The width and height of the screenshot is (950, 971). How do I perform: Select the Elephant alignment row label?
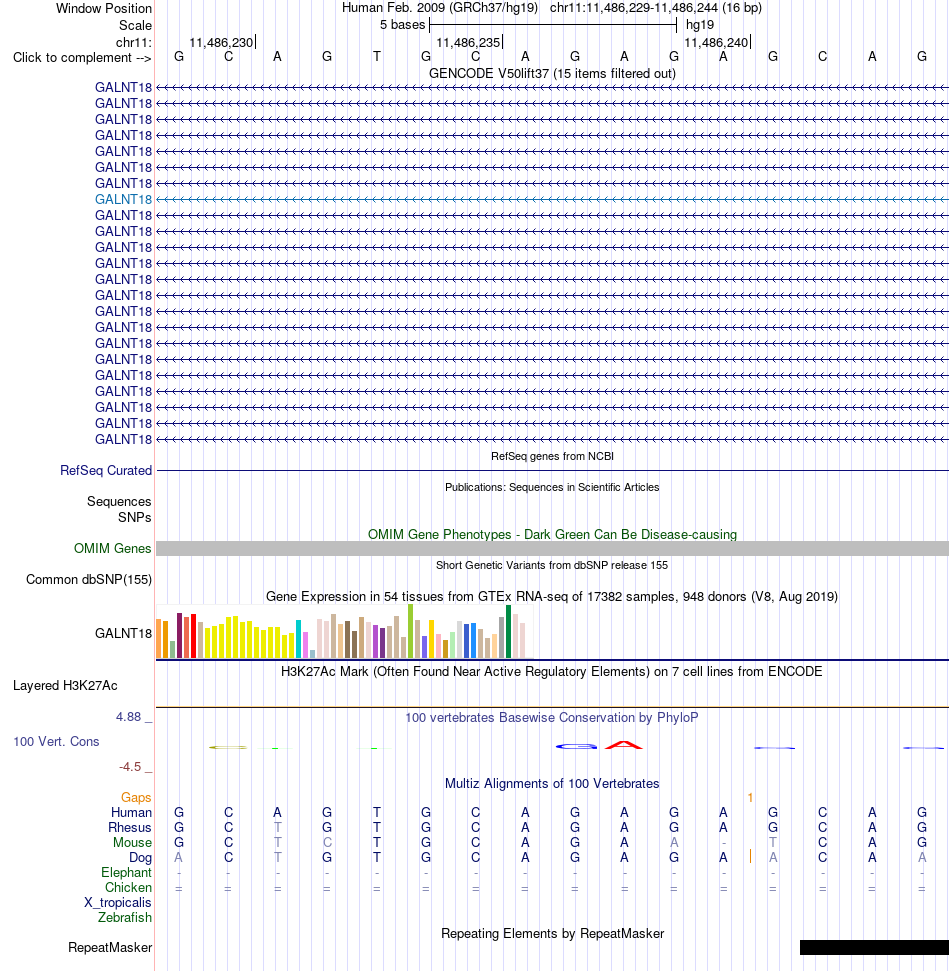point(126,873)
